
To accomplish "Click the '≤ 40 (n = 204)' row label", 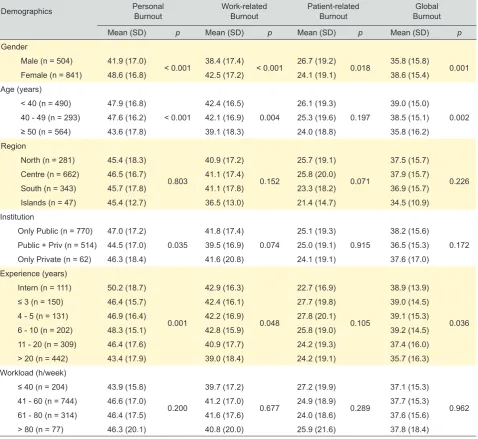I will 42,387.
